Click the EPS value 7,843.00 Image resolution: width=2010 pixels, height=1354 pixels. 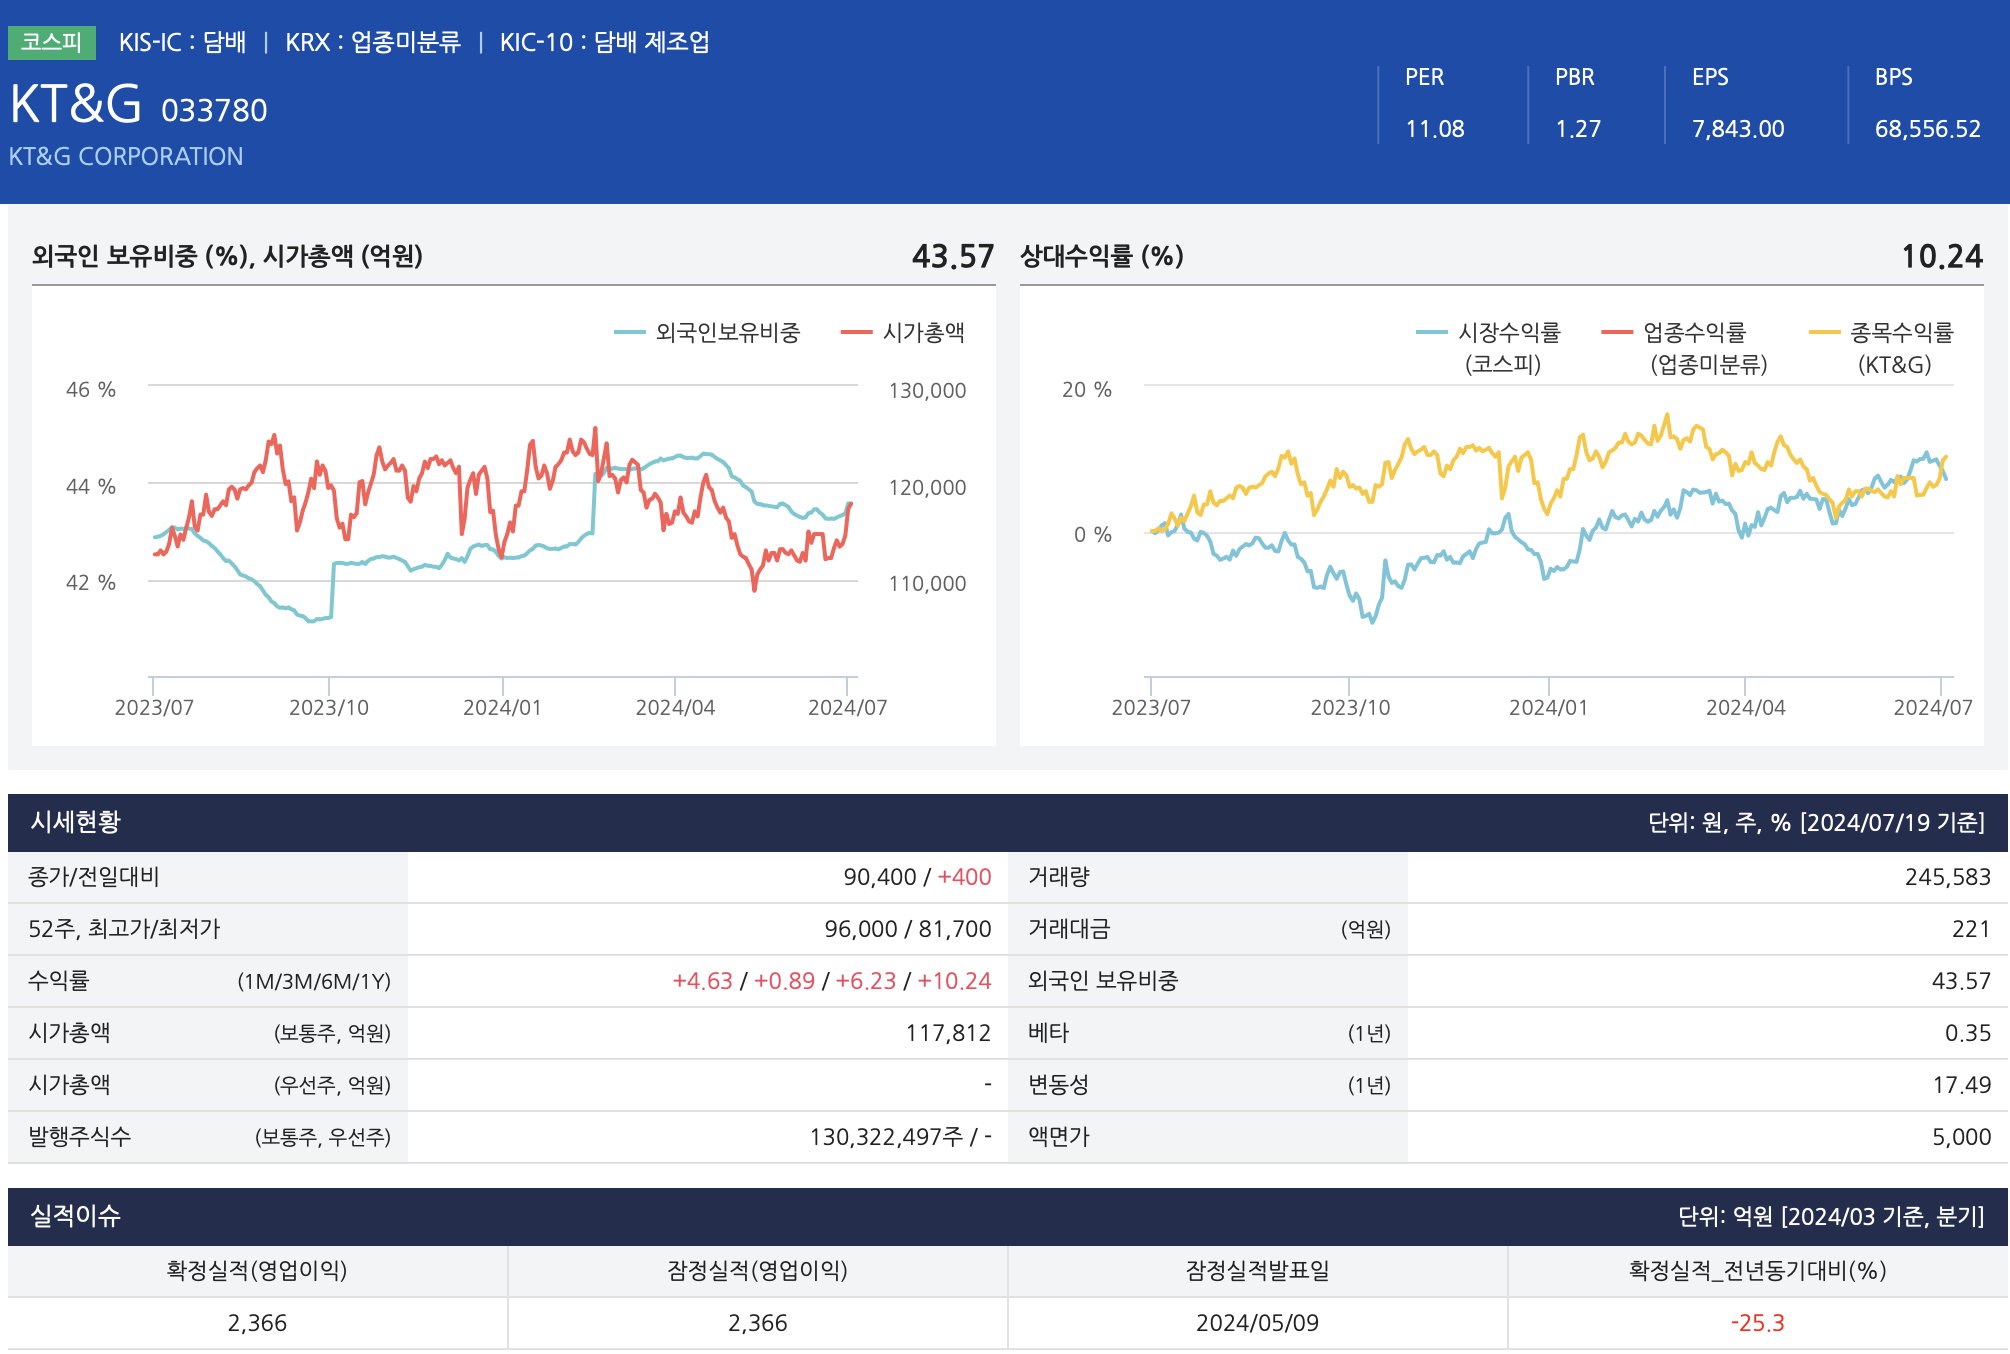1737,129
